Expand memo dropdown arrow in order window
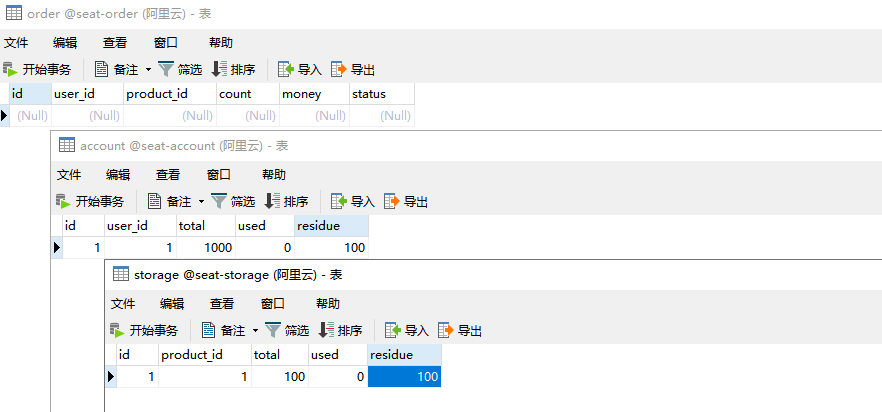Viewport: 882px width, 412px height. (148, 70)
